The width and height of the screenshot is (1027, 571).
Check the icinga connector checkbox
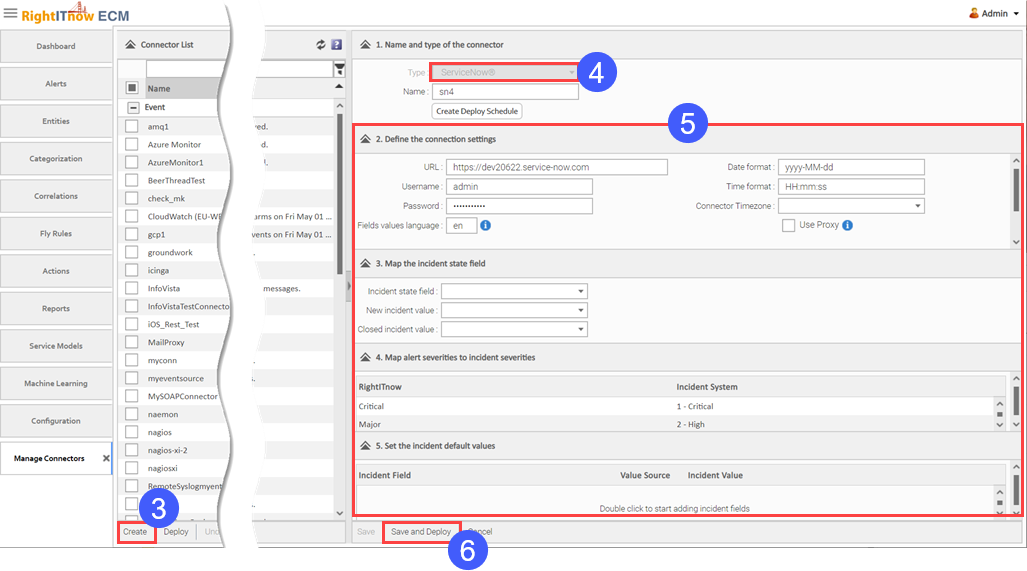pos(132,270)
